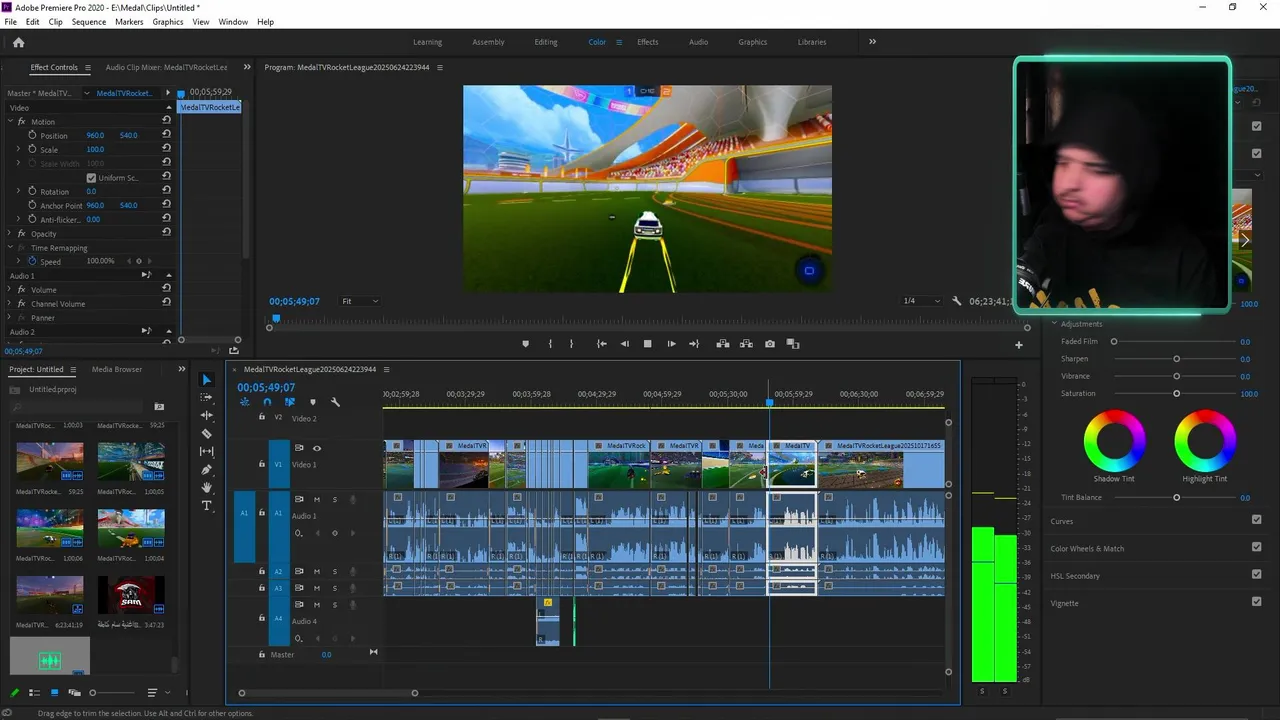The width and height of the screenshot is (1280, 720).
Task: Open the Media Browser tab
Action: point(117,369)
